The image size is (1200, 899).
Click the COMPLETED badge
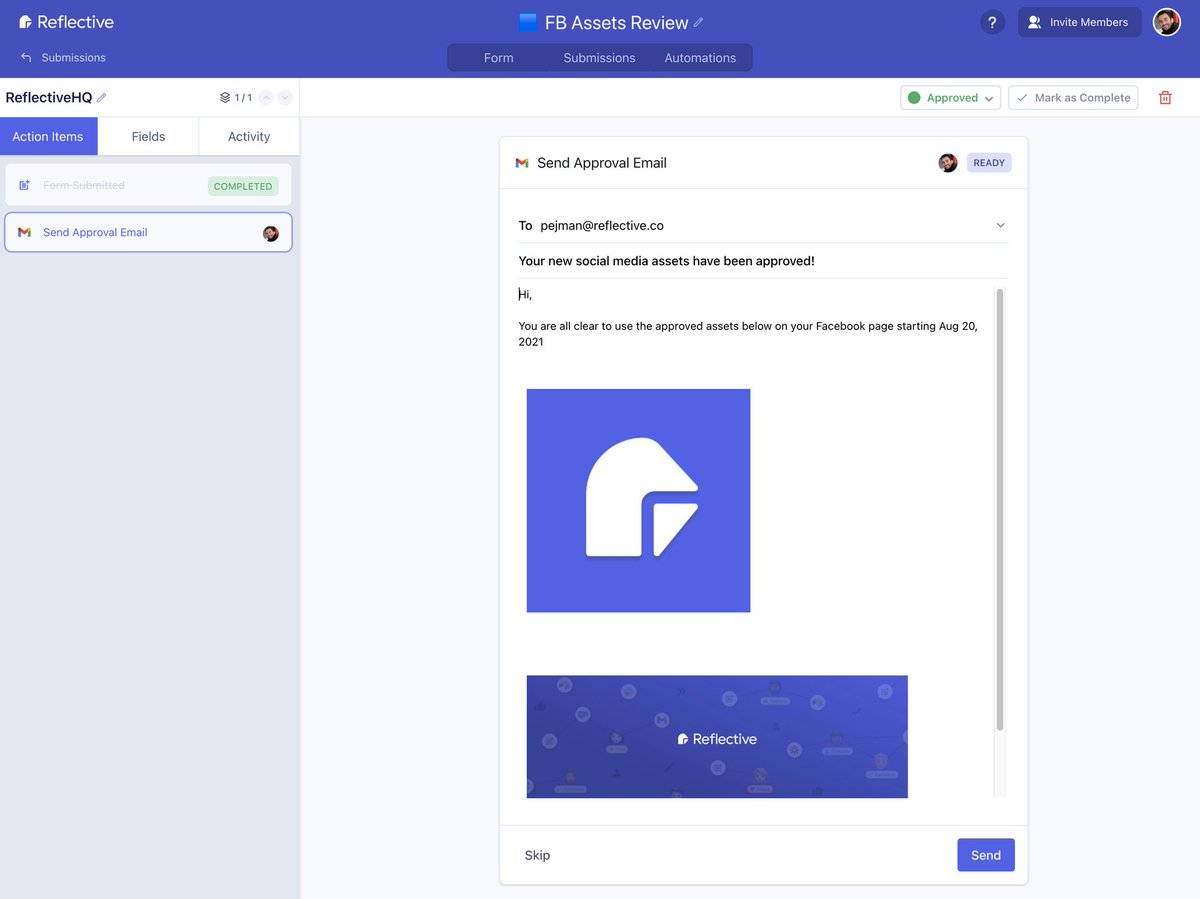coord(243,186)
